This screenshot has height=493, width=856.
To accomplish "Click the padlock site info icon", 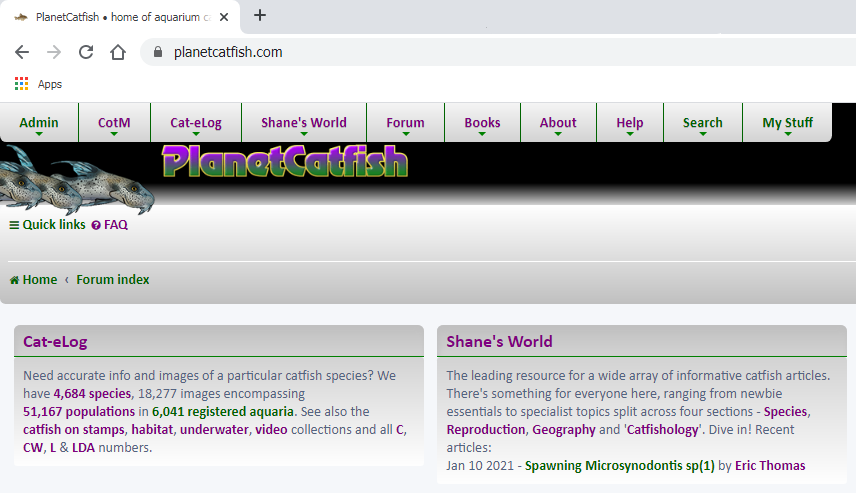I will (x=158, y=52).
